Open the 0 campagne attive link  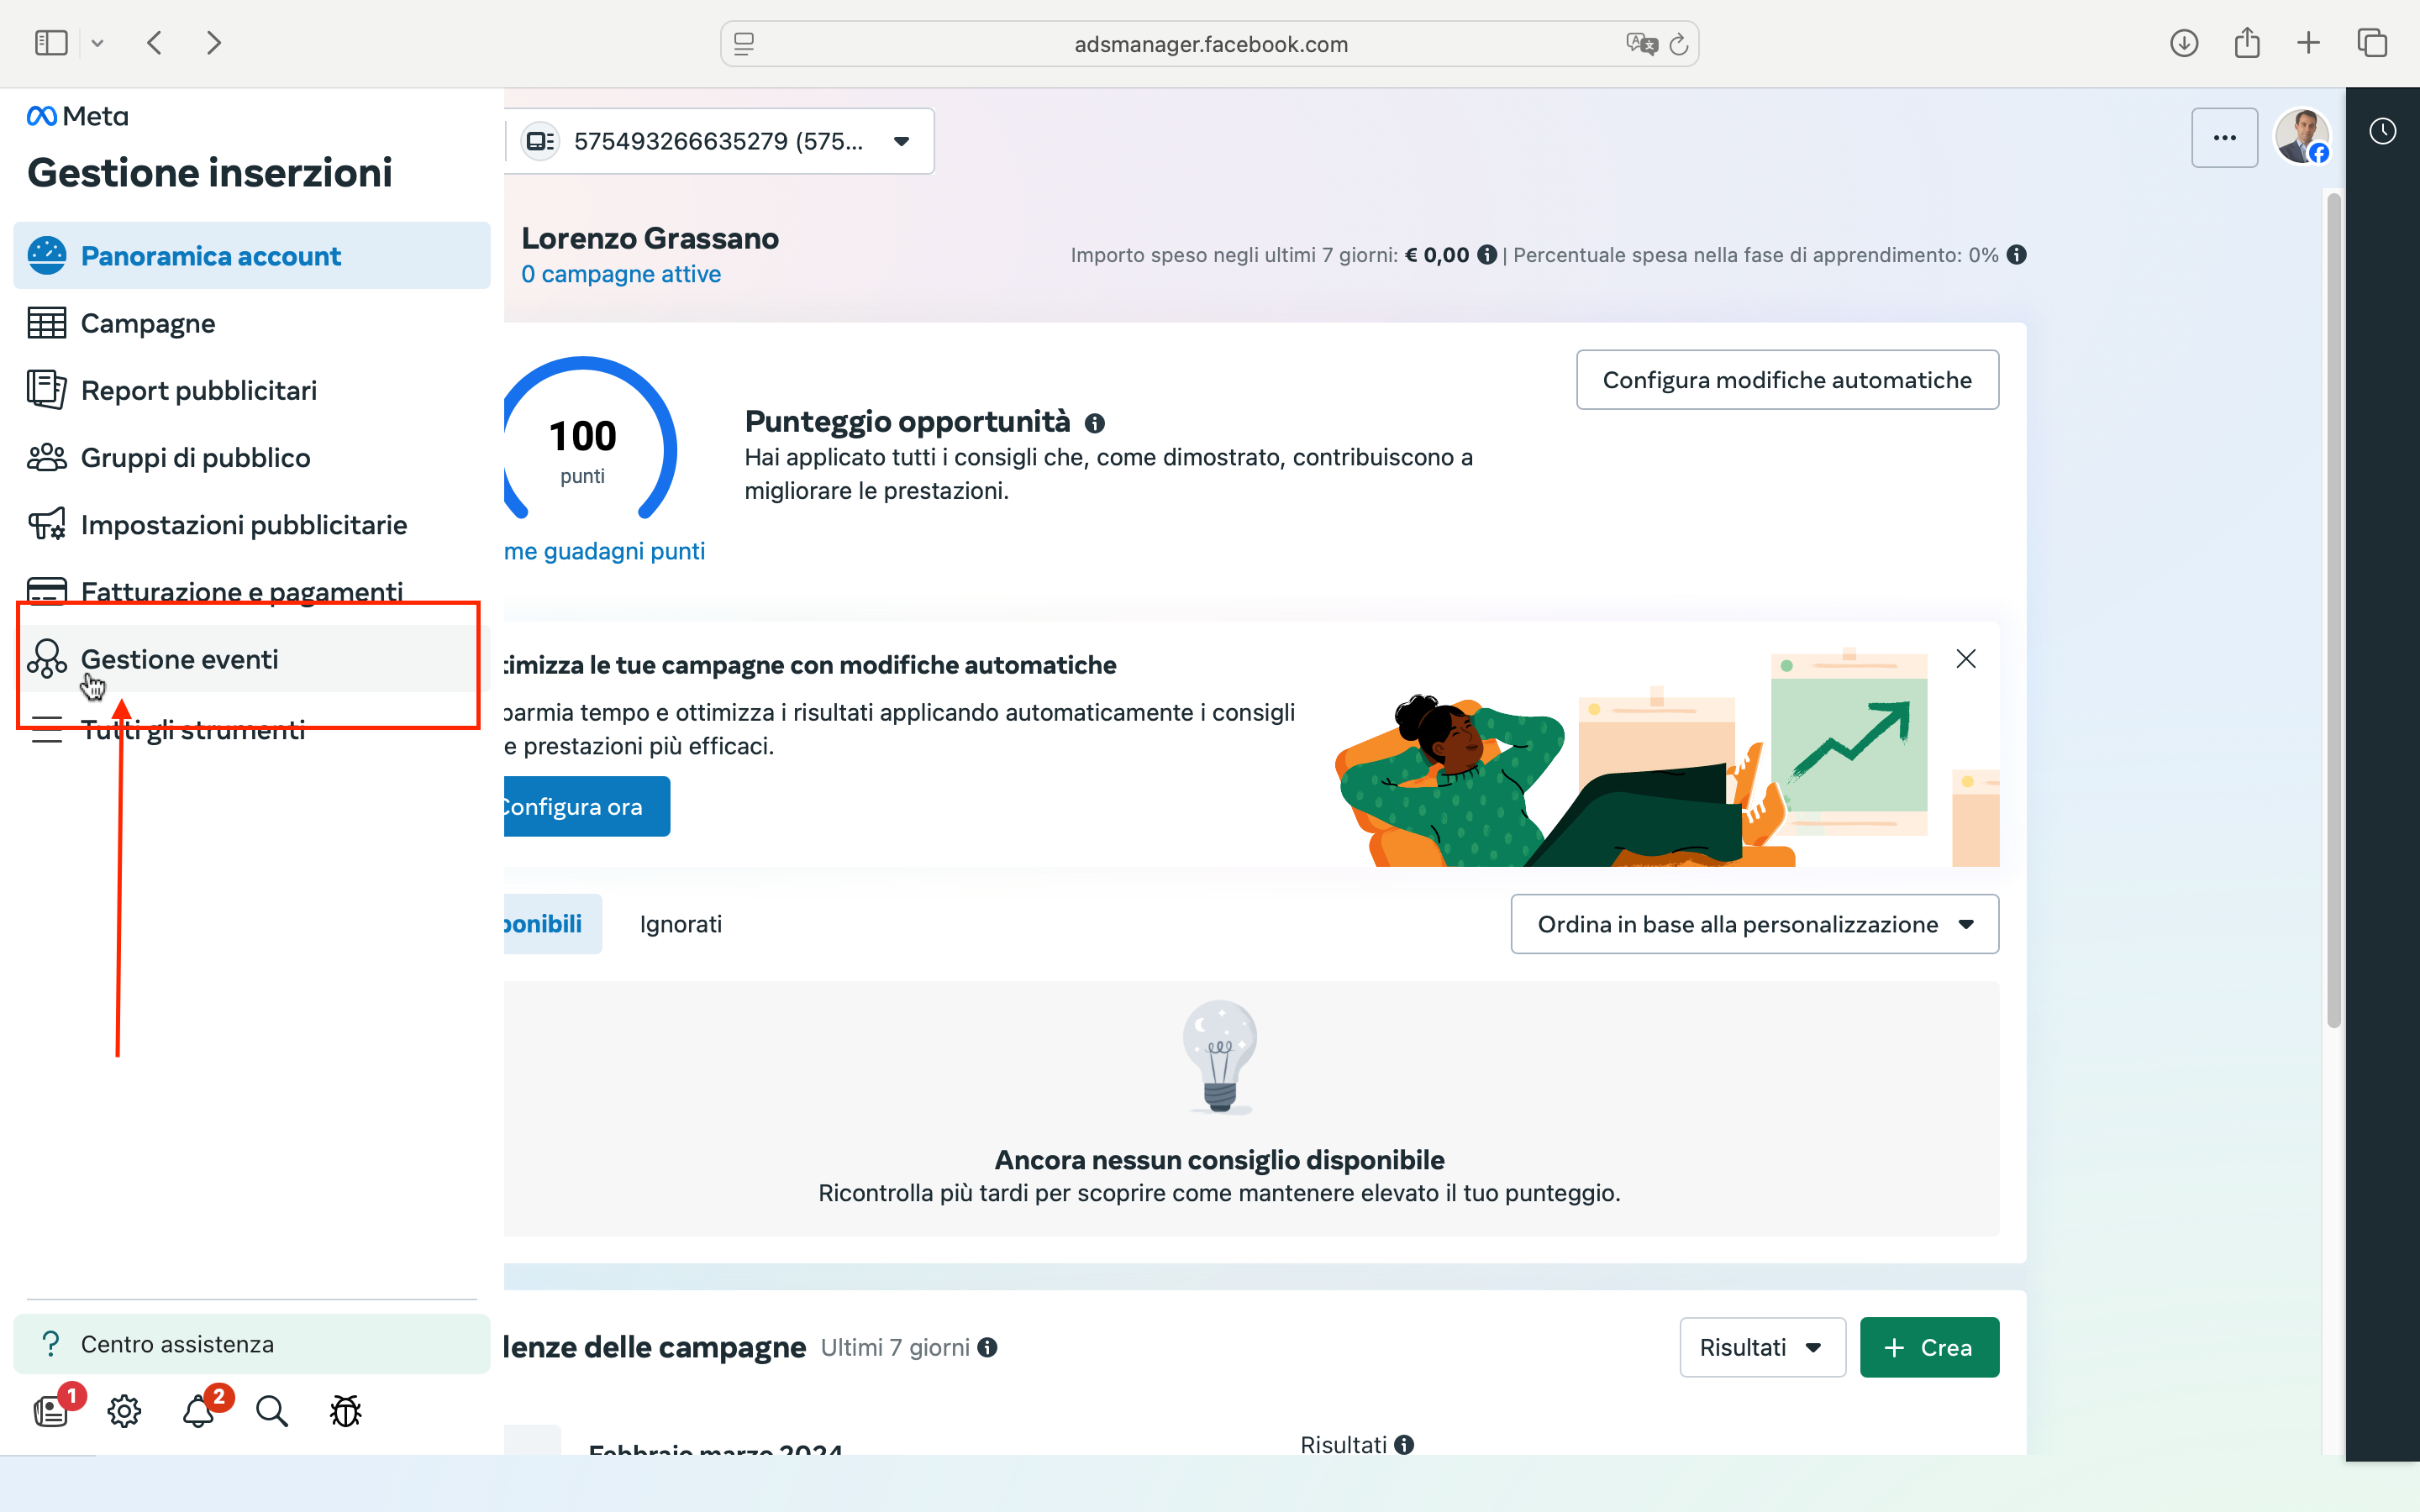pos(620,274)
